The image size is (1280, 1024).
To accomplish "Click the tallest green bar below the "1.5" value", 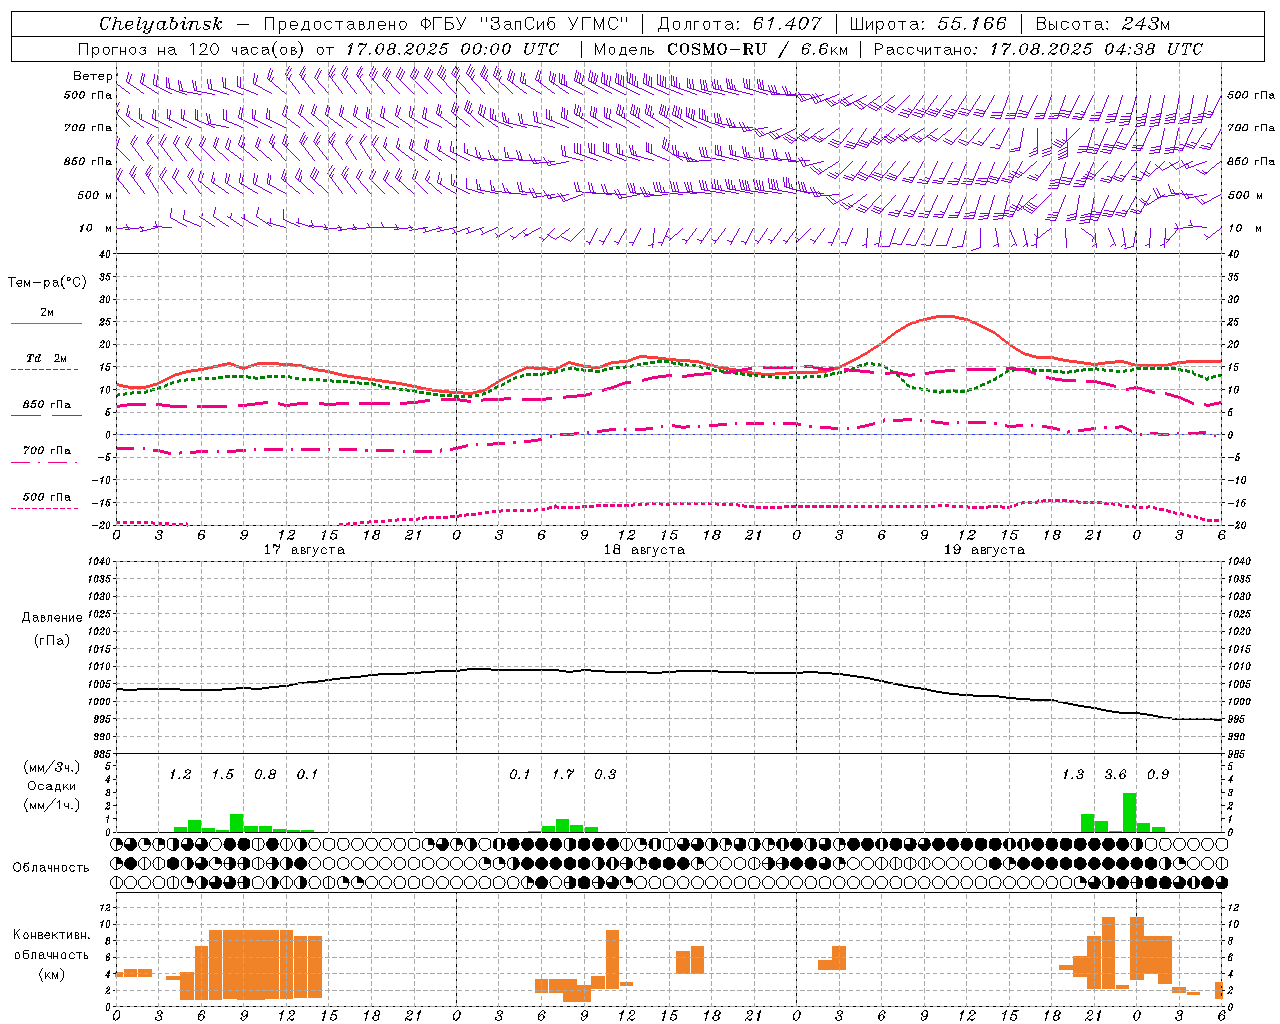I will 237,823.
